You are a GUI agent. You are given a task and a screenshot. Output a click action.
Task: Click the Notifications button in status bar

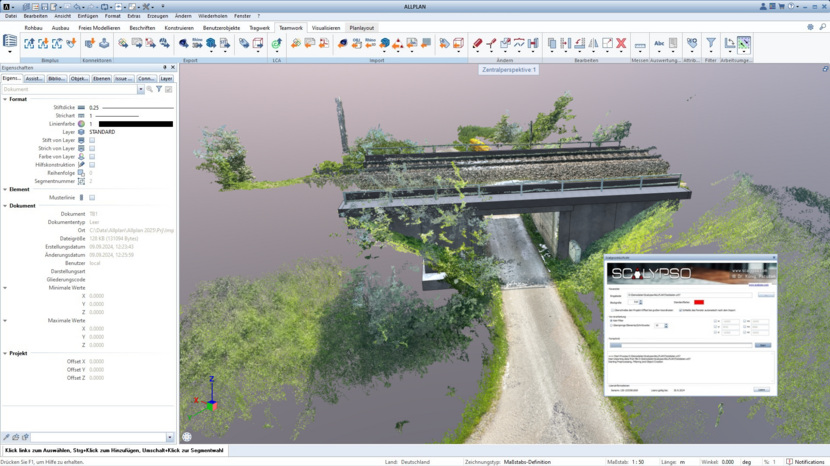(x=806, y=461)
